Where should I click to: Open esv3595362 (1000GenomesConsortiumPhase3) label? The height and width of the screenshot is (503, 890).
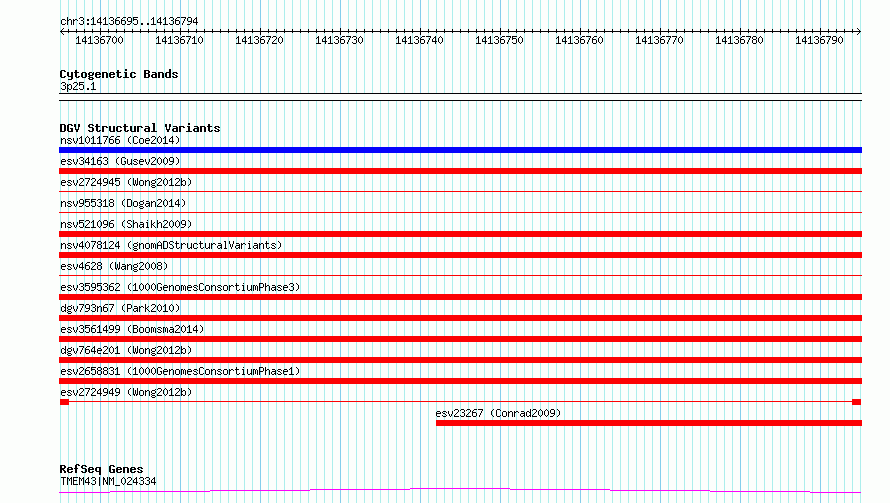[180, 287]
